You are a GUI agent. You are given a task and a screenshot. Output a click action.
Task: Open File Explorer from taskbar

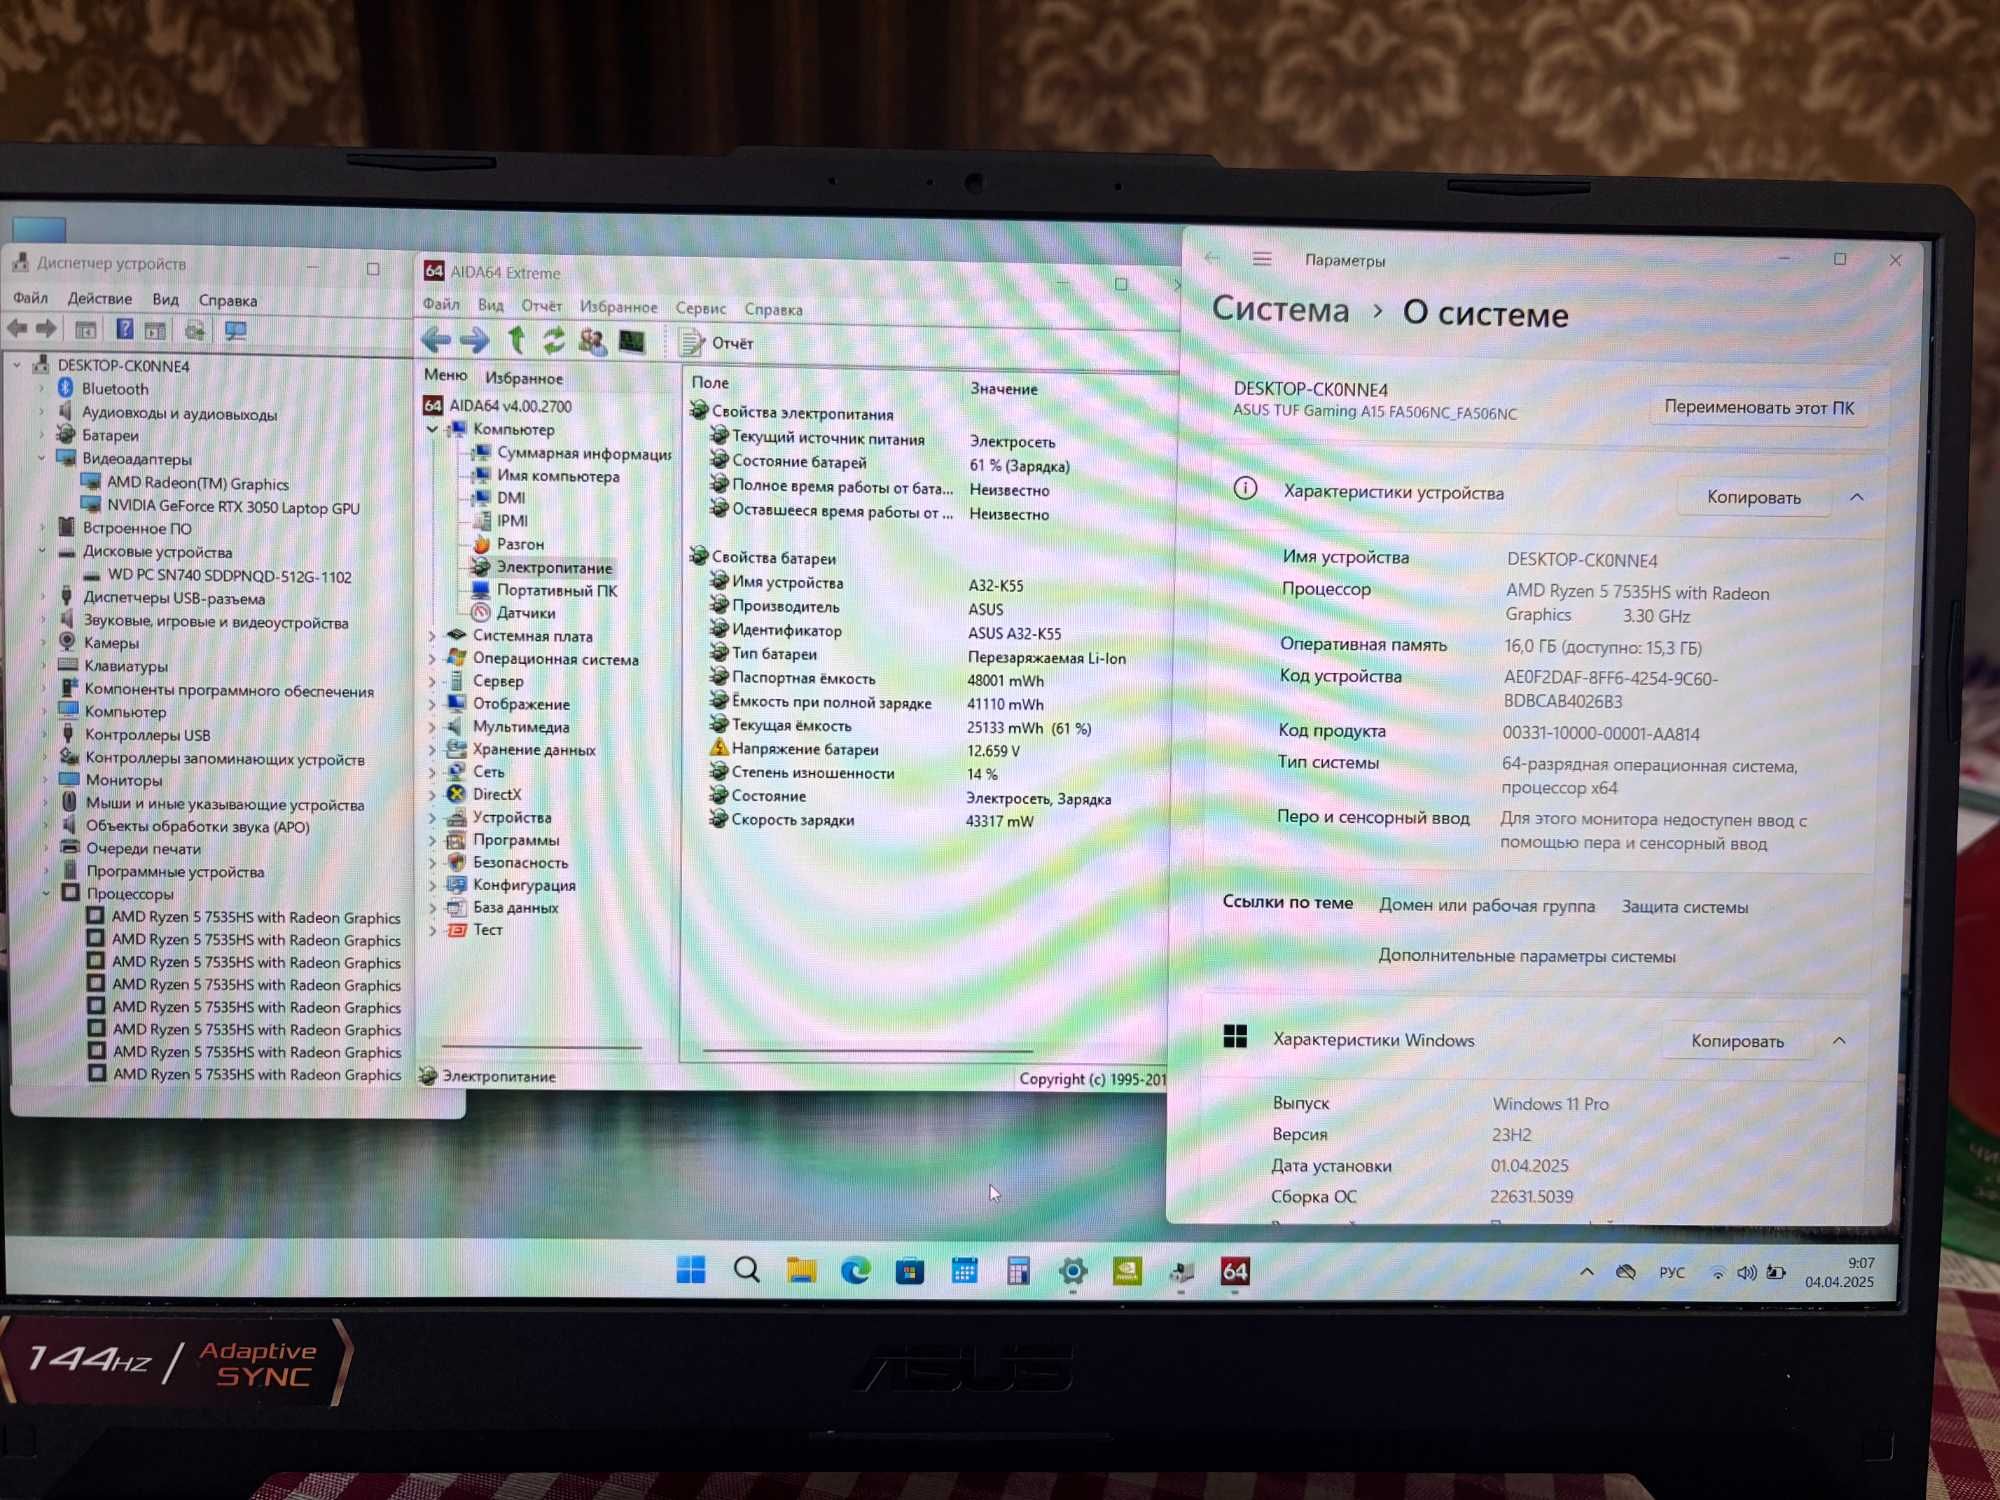point(801,1270)
